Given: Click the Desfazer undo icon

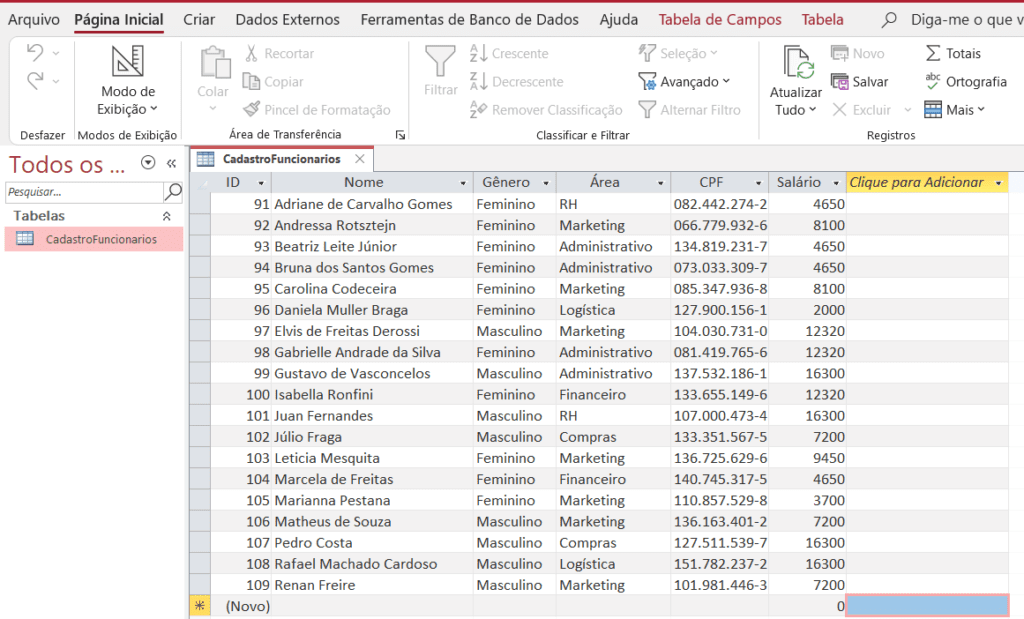Looking at the screenshot, I should click(x=30, y=52).
